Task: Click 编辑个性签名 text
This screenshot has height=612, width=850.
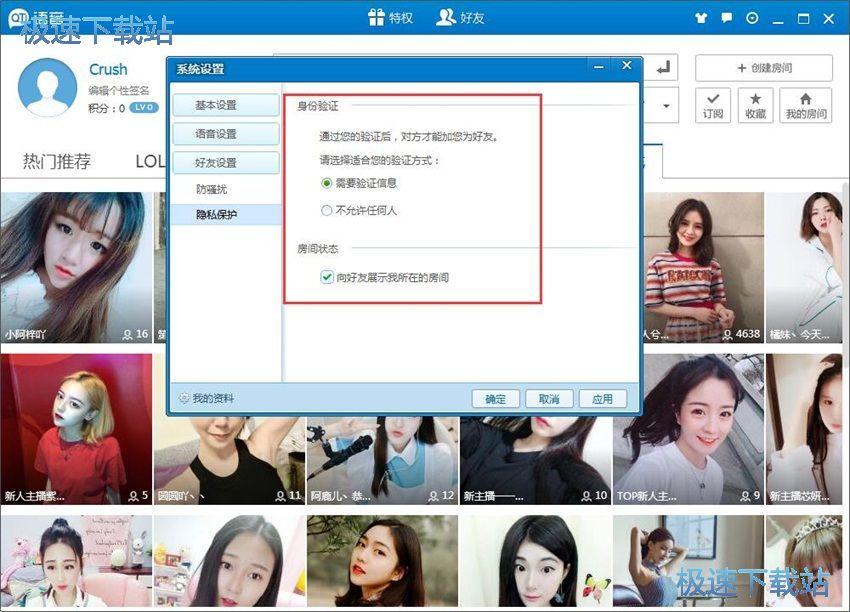Action: point(118,90)
